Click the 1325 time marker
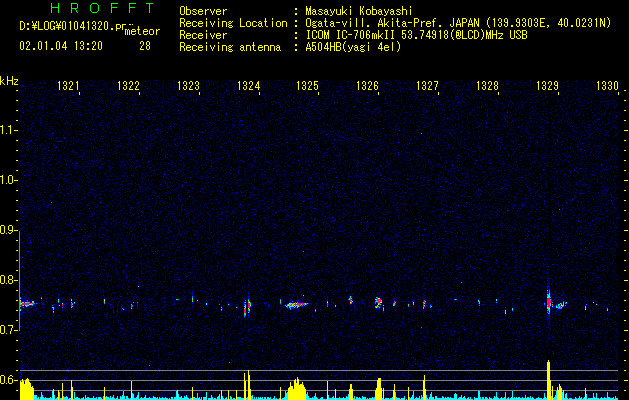Image resolution: width=629 pixels, height=400 pixels. pos(307,86)
